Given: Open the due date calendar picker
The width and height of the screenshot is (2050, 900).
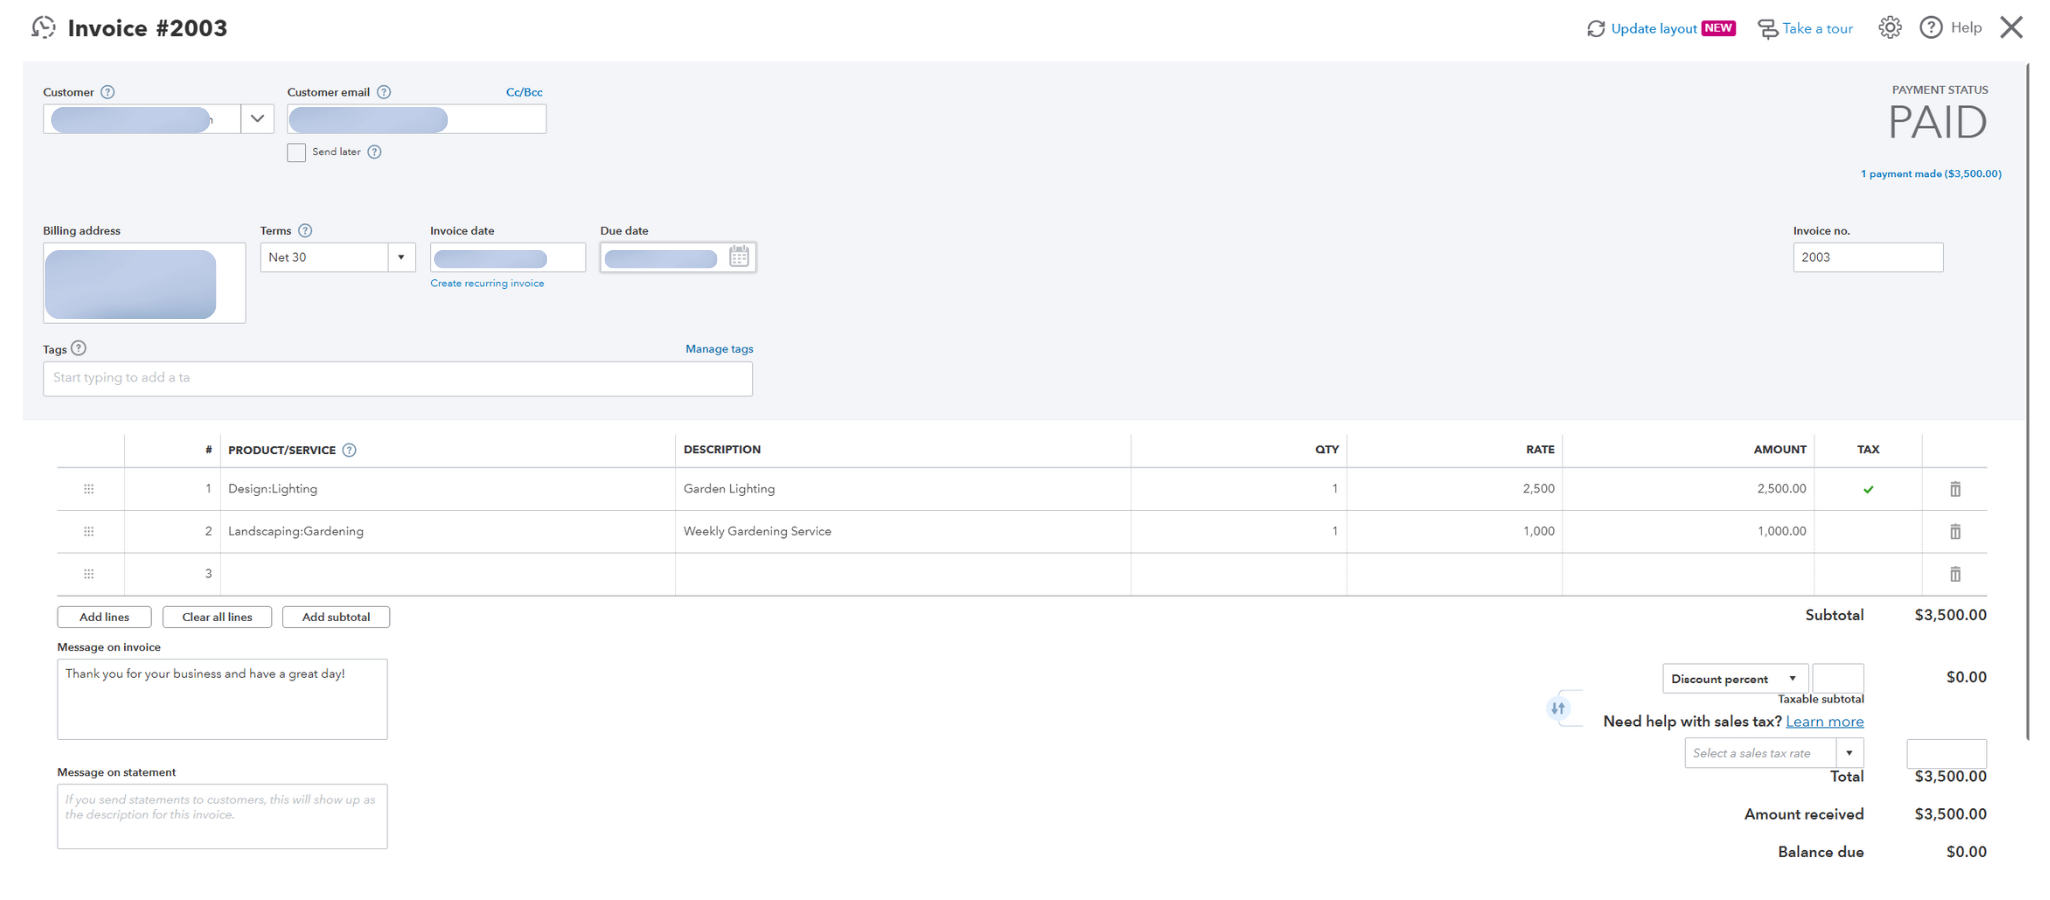Looking at the screenshot, I should pos(739,257).
